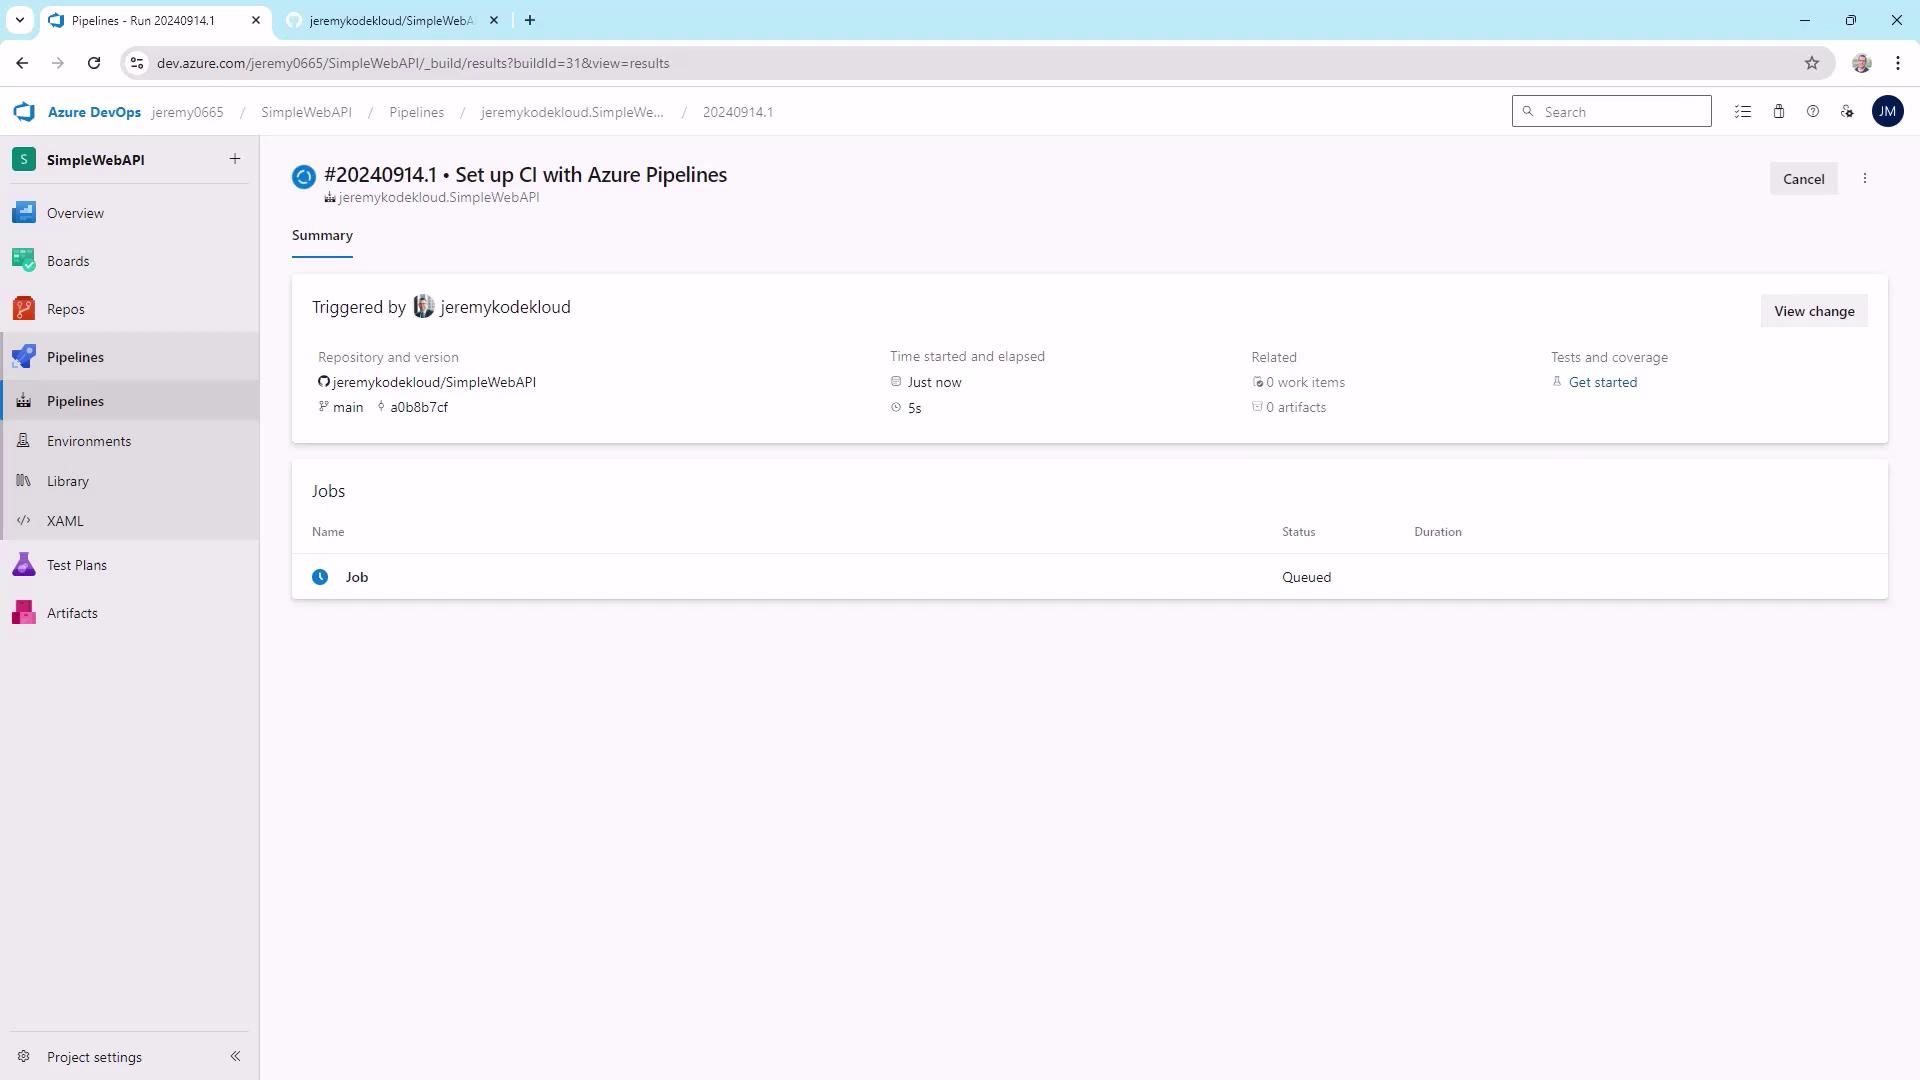Screen dimensions: 1920x1080
Task: Open the jeremykodekloud.SimpleWebAPI pipeline link under title
Action: pos(439,197)
